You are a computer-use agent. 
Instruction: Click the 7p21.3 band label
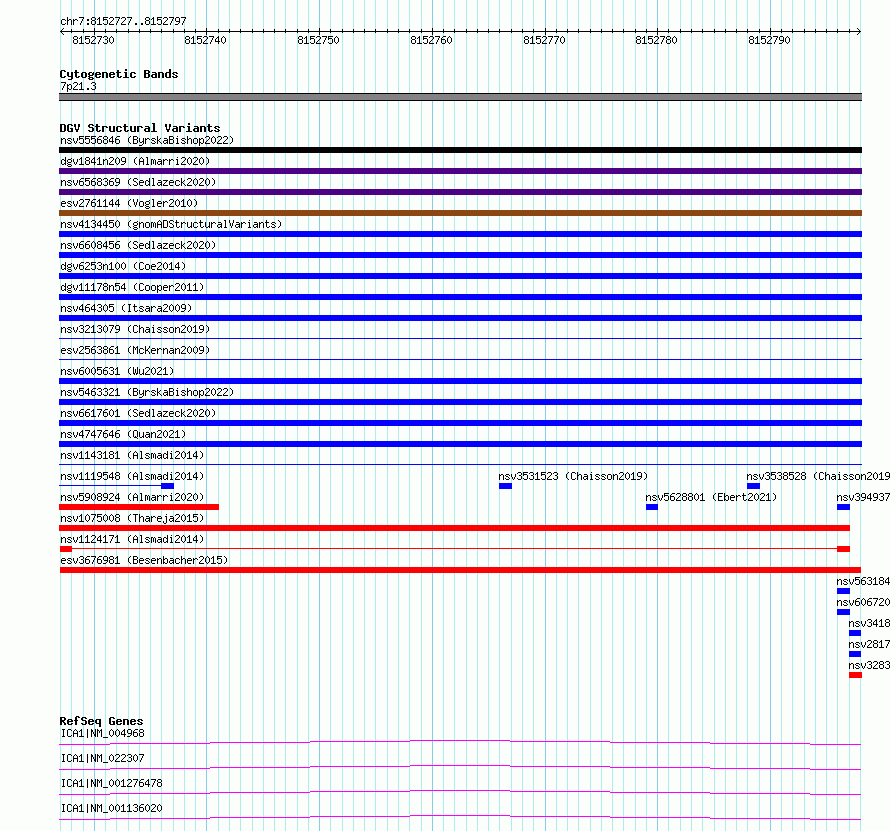(x=78, y=86)
